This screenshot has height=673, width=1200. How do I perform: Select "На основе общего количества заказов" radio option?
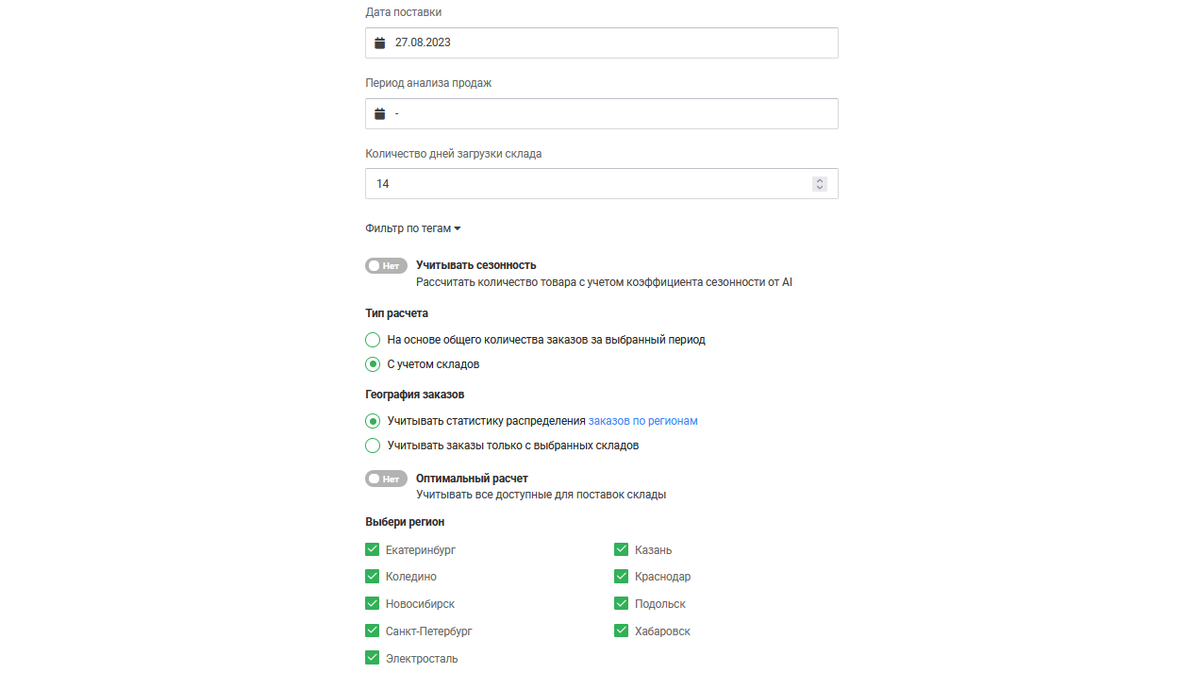click(373, 340)
